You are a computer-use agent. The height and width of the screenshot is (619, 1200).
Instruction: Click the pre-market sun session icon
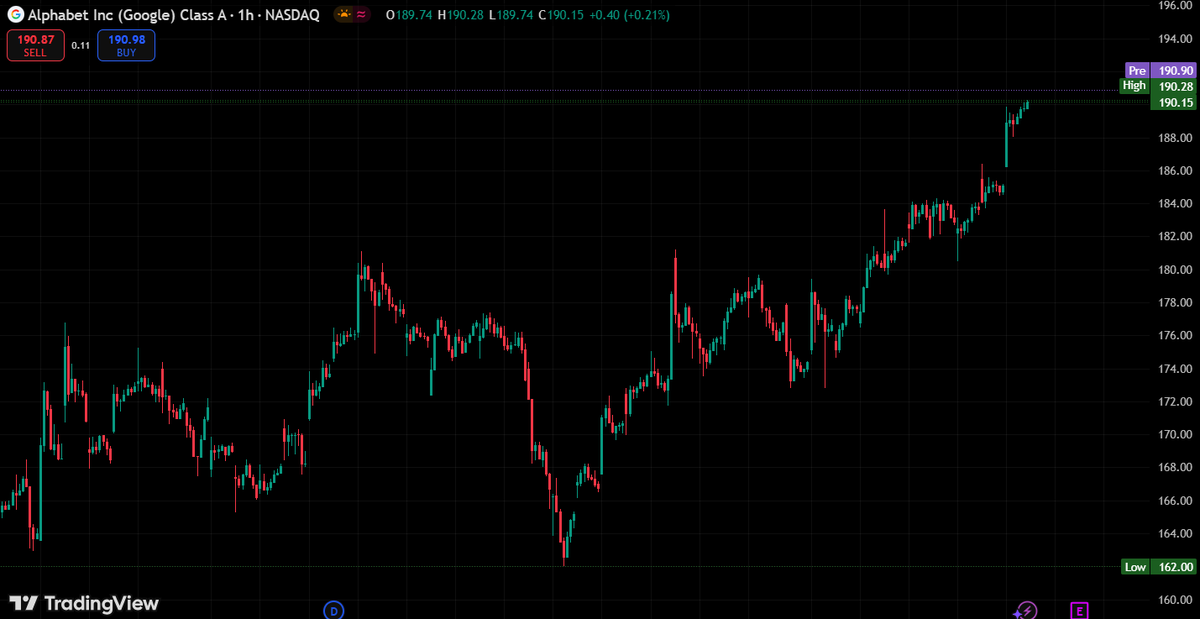pos(344,15)
